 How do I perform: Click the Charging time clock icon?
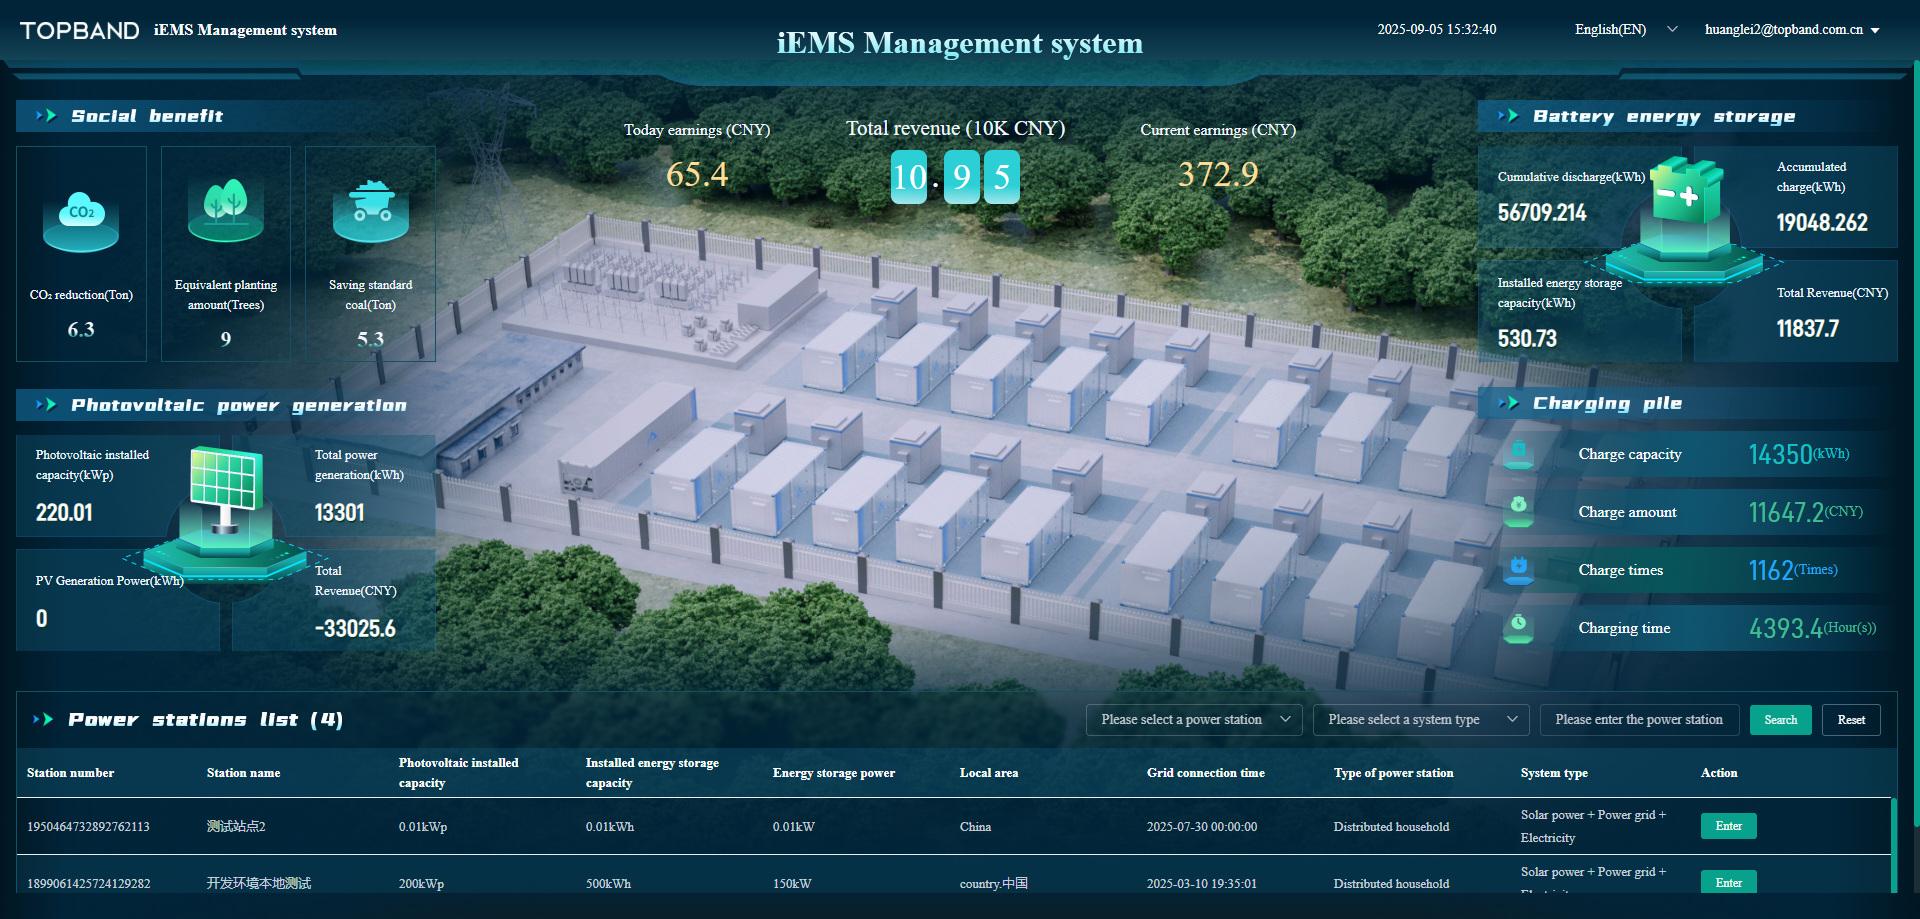coord(1519,628)
